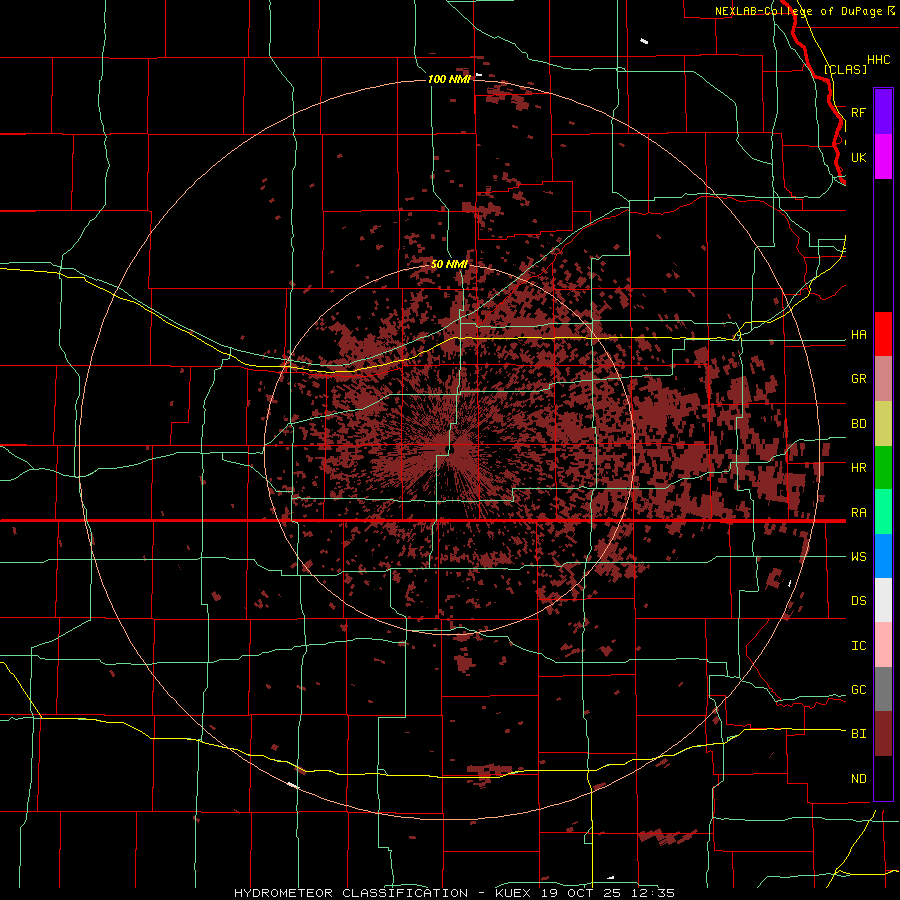Viewport: 900px width, 900px height.
Task: Click the GR legend label
Action: [858, 378]
